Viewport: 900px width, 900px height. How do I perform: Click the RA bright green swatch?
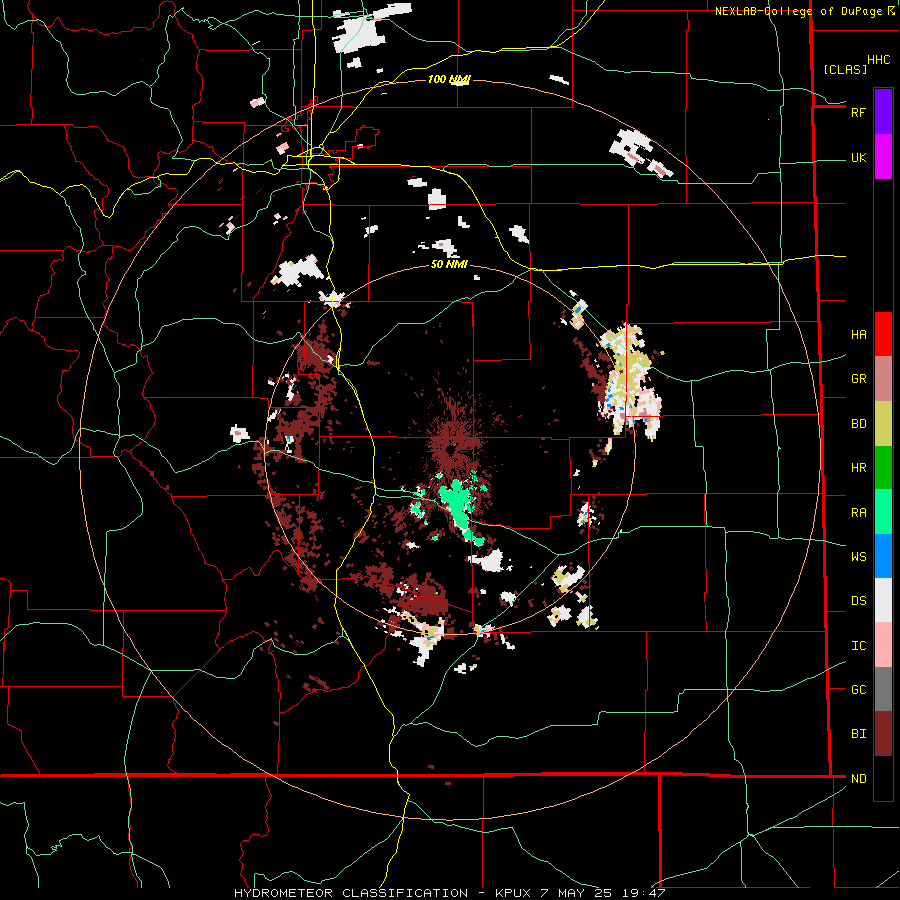pos(883,512)
